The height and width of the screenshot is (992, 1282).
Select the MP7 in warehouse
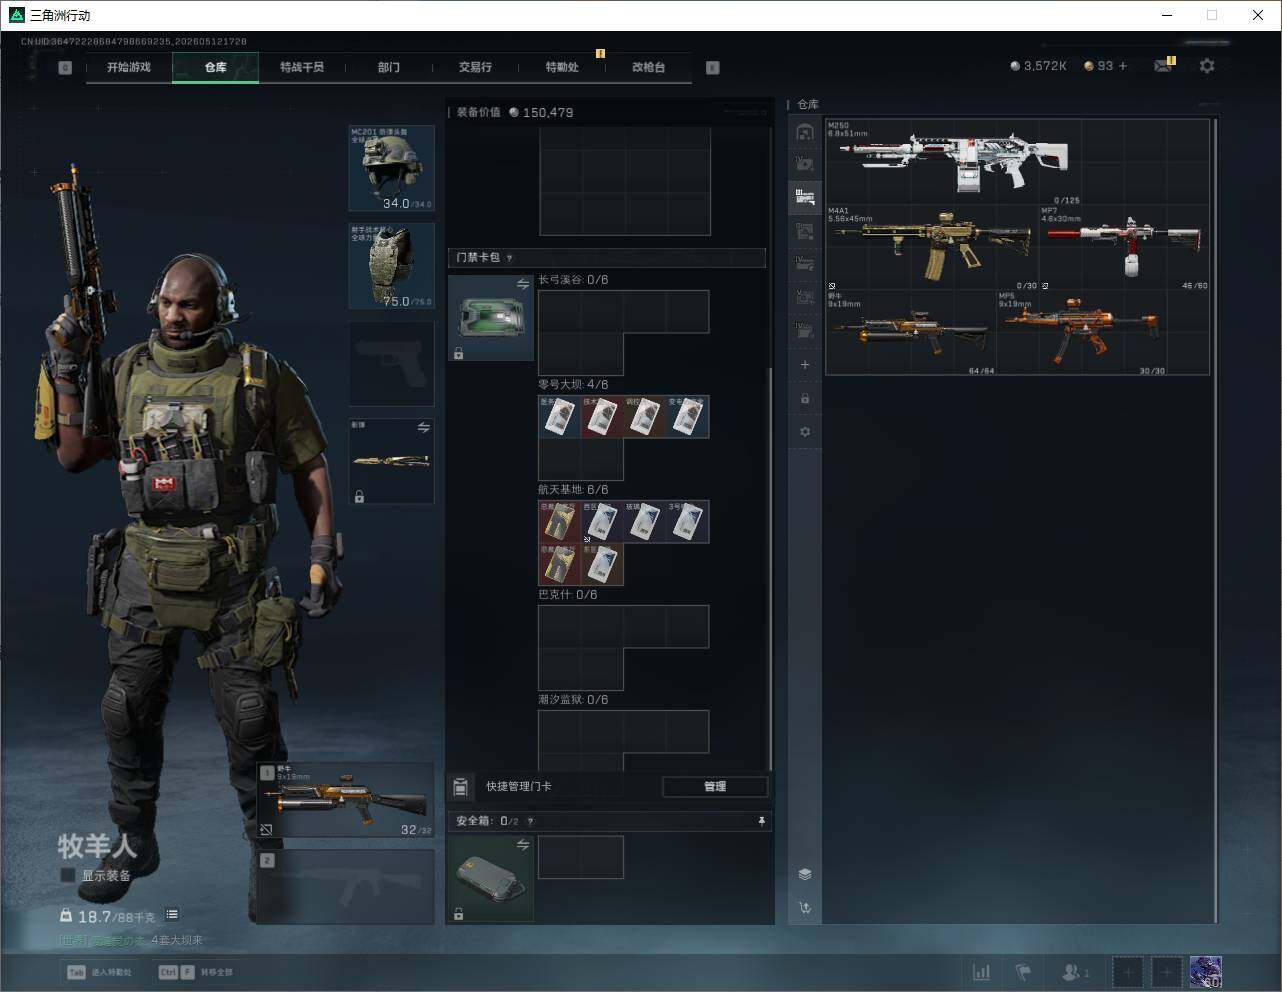point(1125,248)
